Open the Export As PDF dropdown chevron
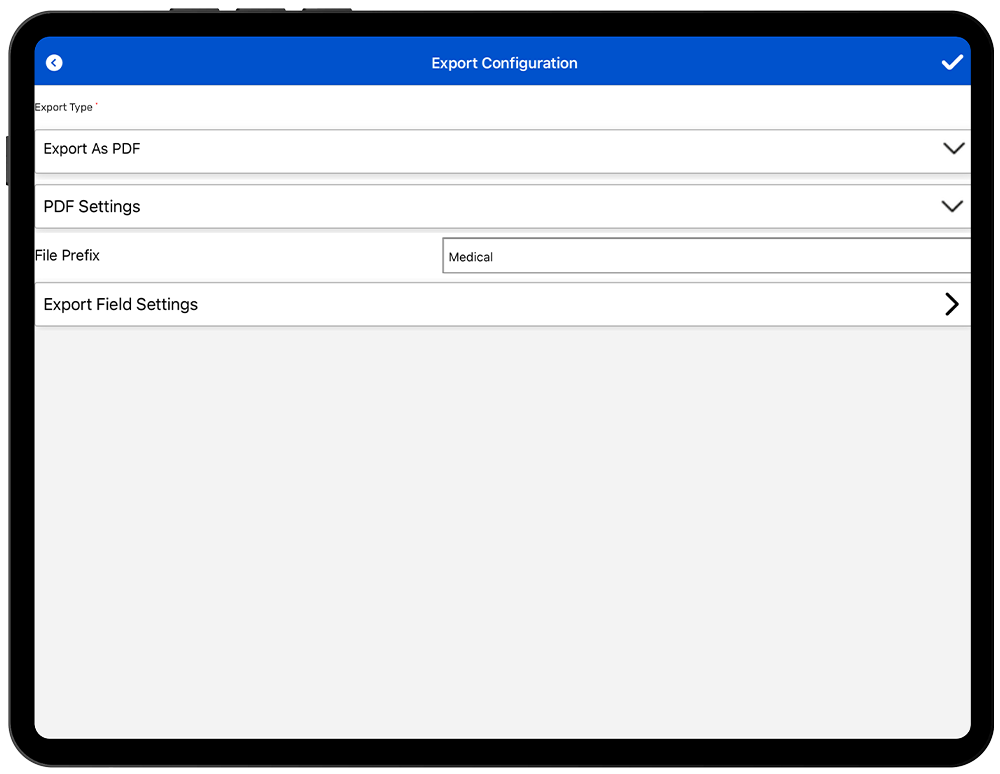1000x774 pixels. pos(953,149)
